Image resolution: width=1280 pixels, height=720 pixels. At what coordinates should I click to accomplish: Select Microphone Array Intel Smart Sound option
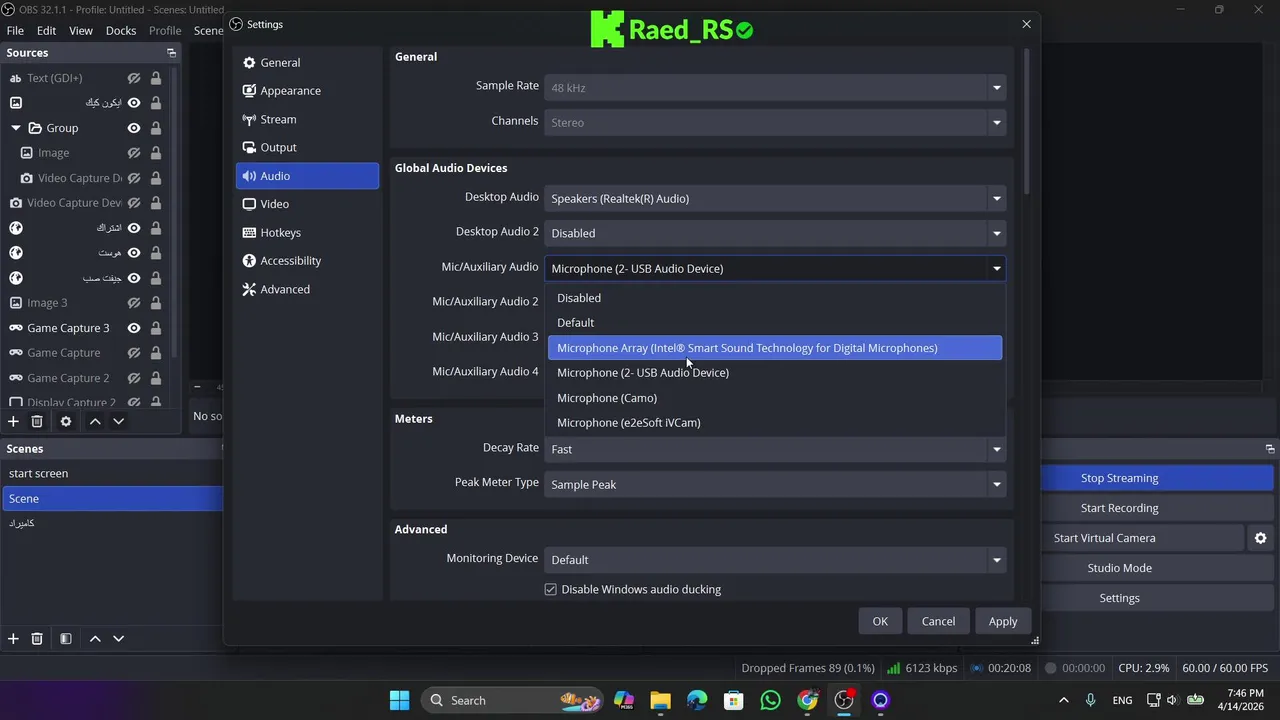tap(775, 348)
